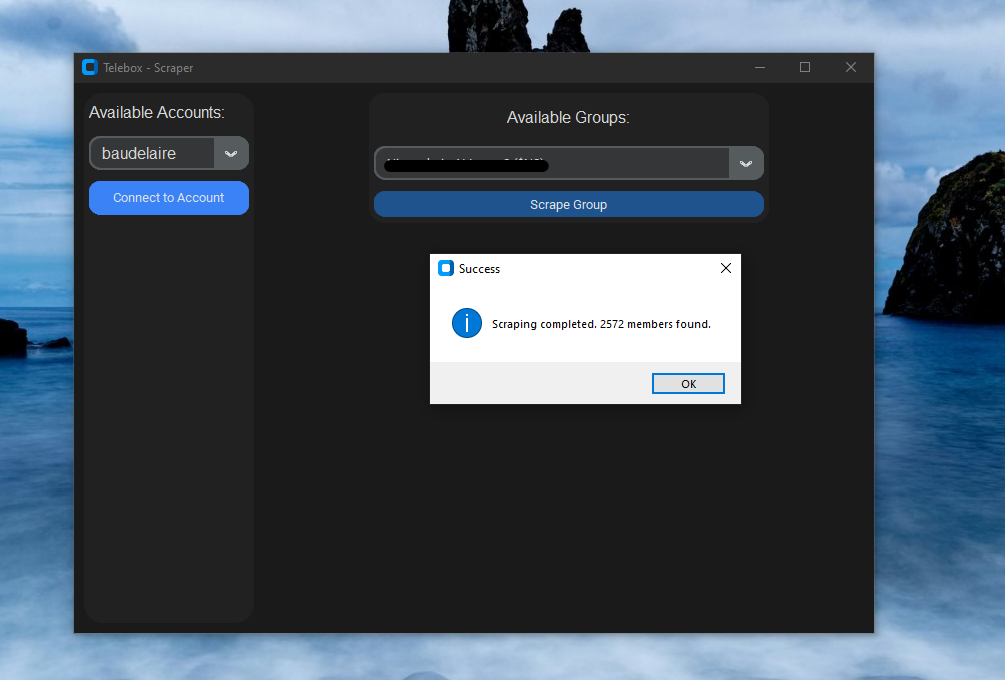Click the 'Telebox - Scraper' window title text

[148, 68]
